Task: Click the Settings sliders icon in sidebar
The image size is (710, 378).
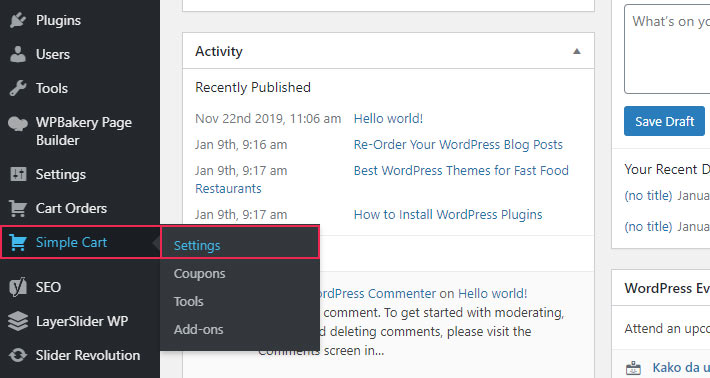Action: tap(18, 174)
